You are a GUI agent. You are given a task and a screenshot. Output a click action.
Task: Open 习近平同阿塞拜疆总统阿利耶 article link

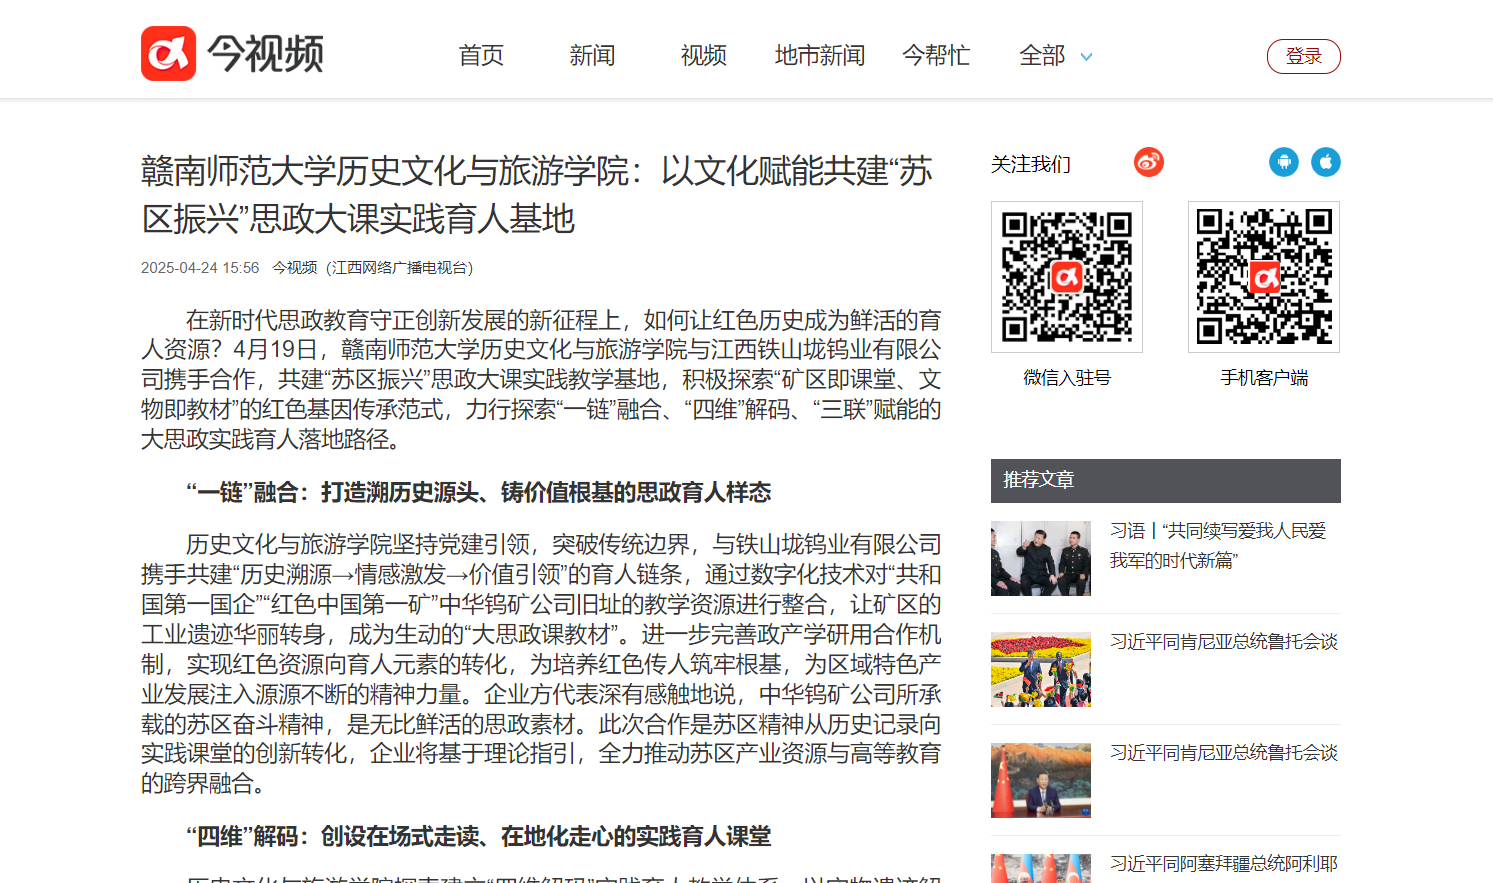[x=1224, y=863]
